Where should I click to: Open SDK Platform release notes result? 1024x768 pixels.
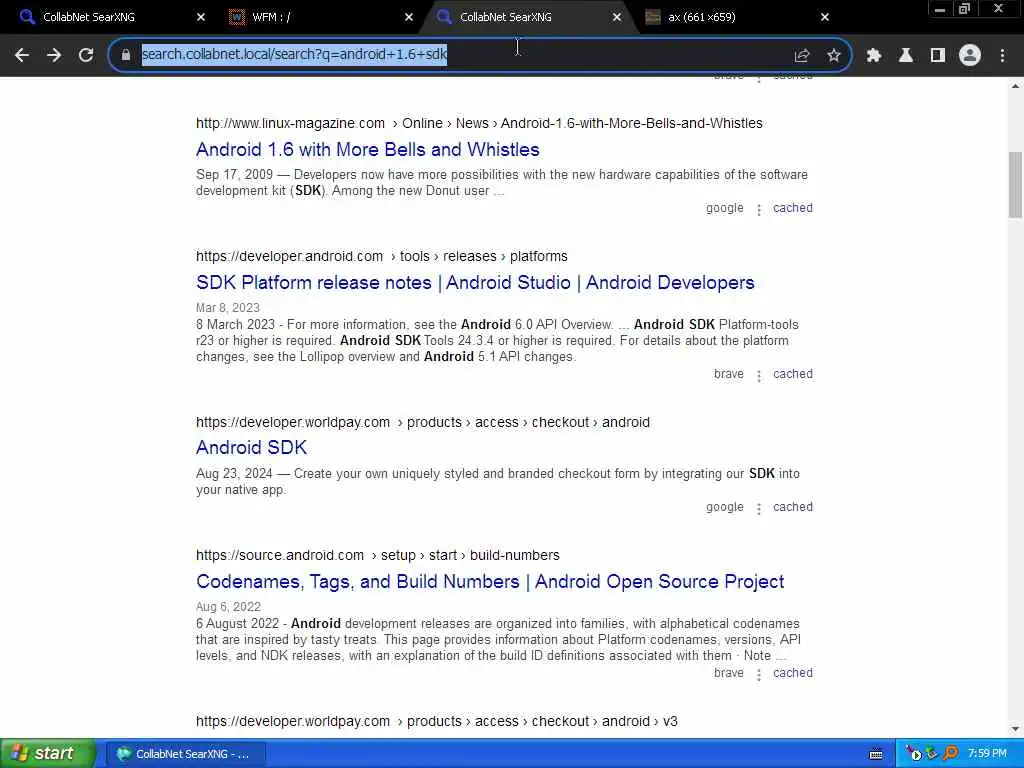(x=475, y=283)
